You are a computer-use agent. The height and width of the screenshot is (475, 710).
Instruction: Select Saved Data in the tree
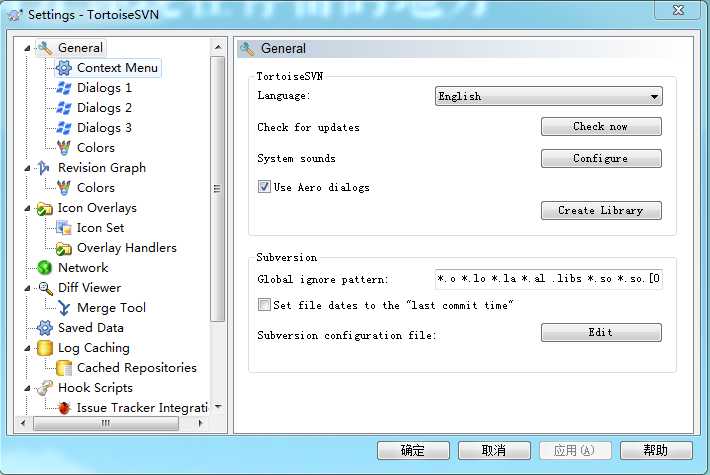91,328
